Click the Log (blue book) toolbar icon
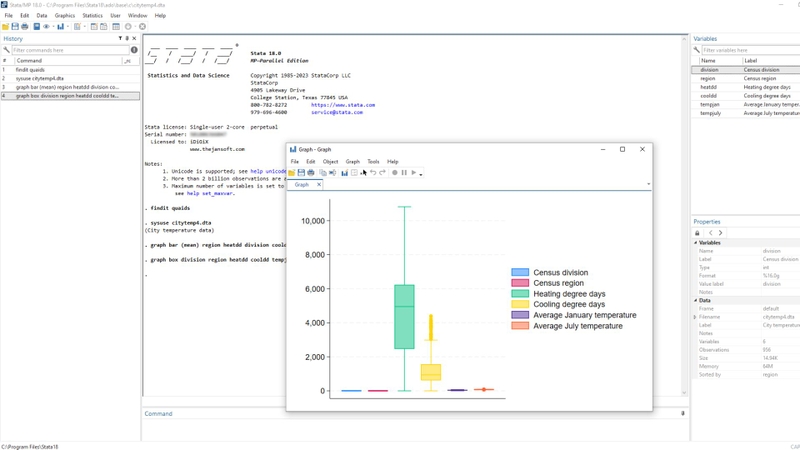 coord(37,27)
